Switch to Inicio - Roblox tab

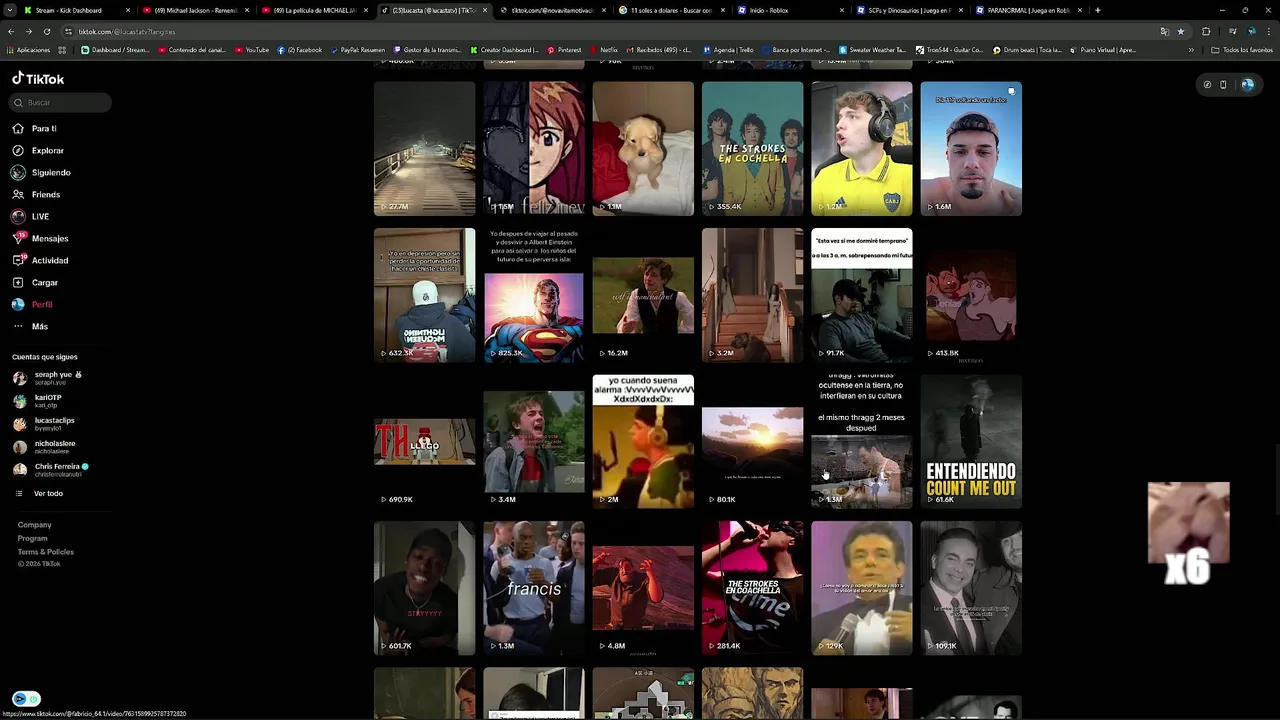(x=790, y=10)
